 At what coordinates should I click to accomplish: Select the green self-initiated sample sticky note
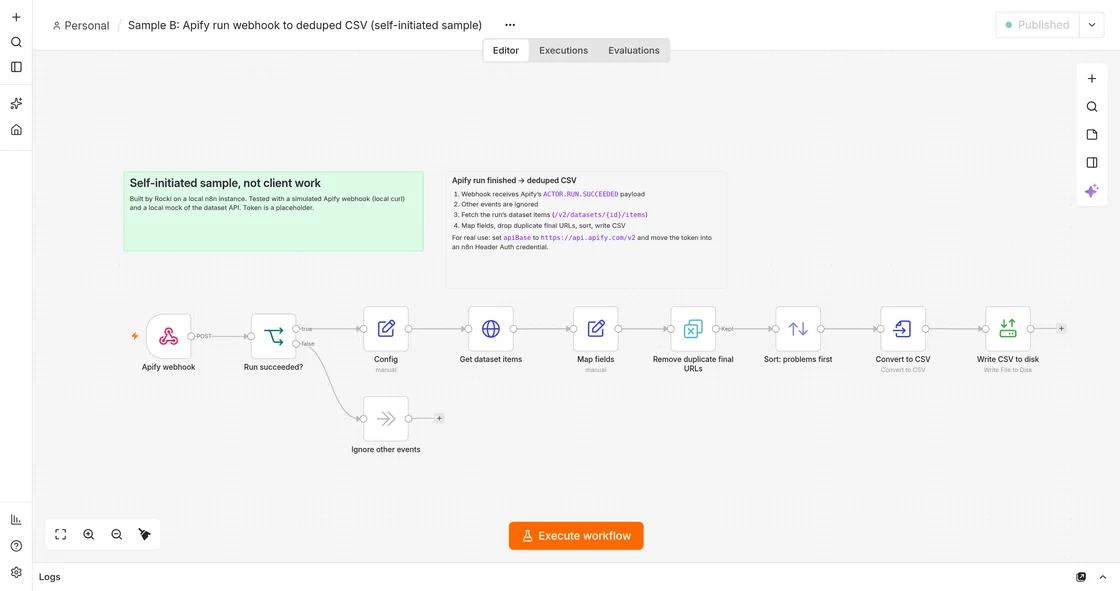click(x=274, y=212)
